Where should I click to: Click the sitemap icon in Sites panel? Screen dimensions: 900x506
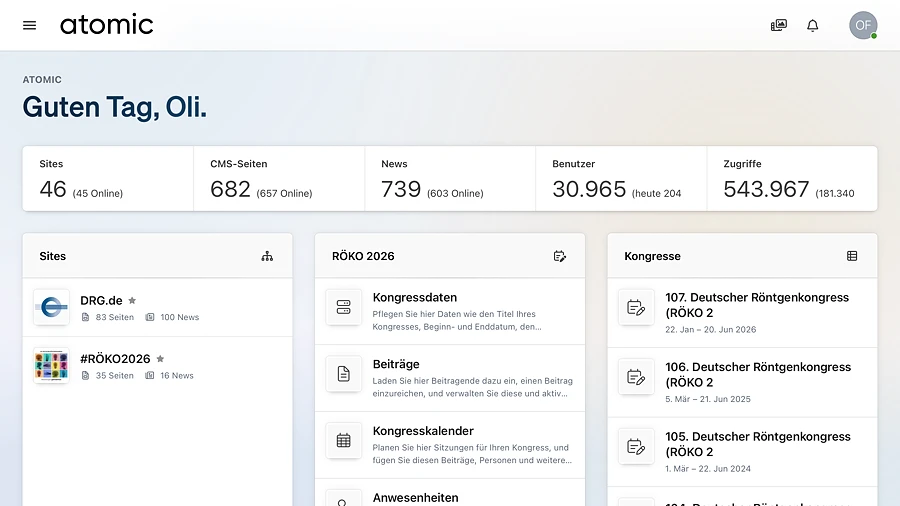(267, 256)
